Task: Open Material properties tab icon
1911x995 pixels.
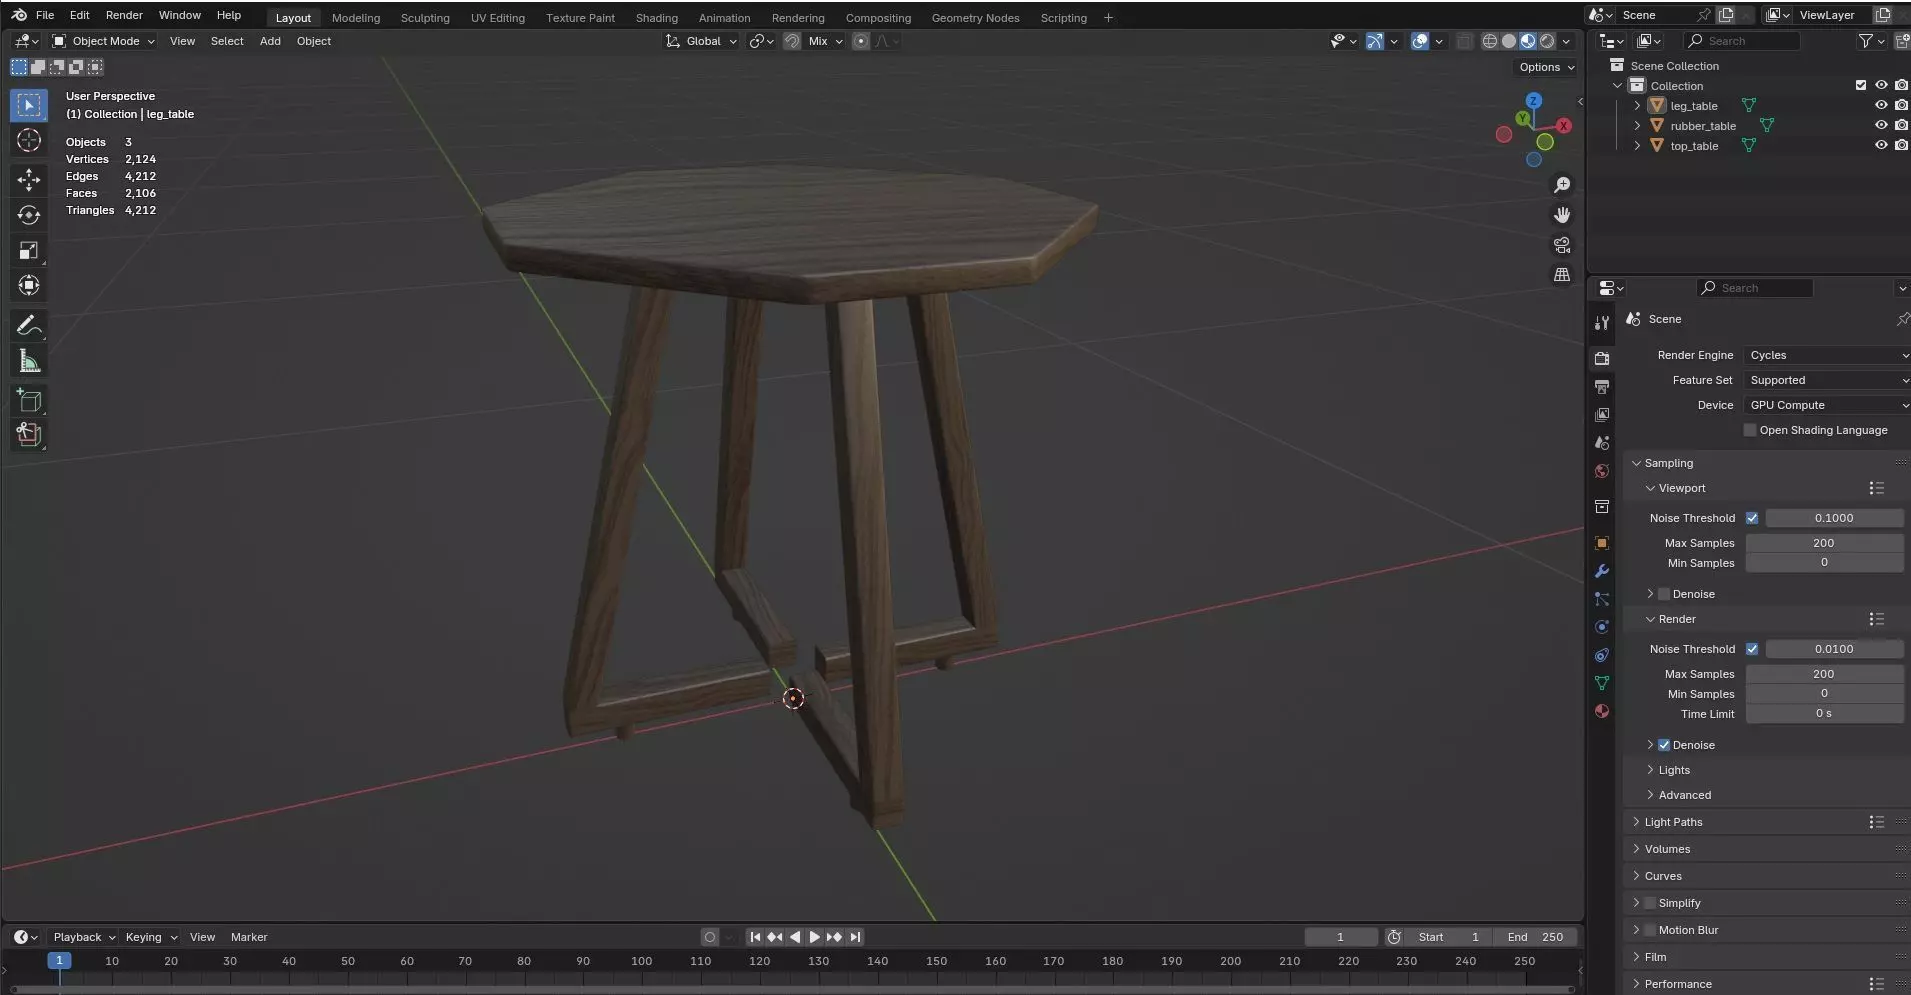Action: click(1602, 711)
